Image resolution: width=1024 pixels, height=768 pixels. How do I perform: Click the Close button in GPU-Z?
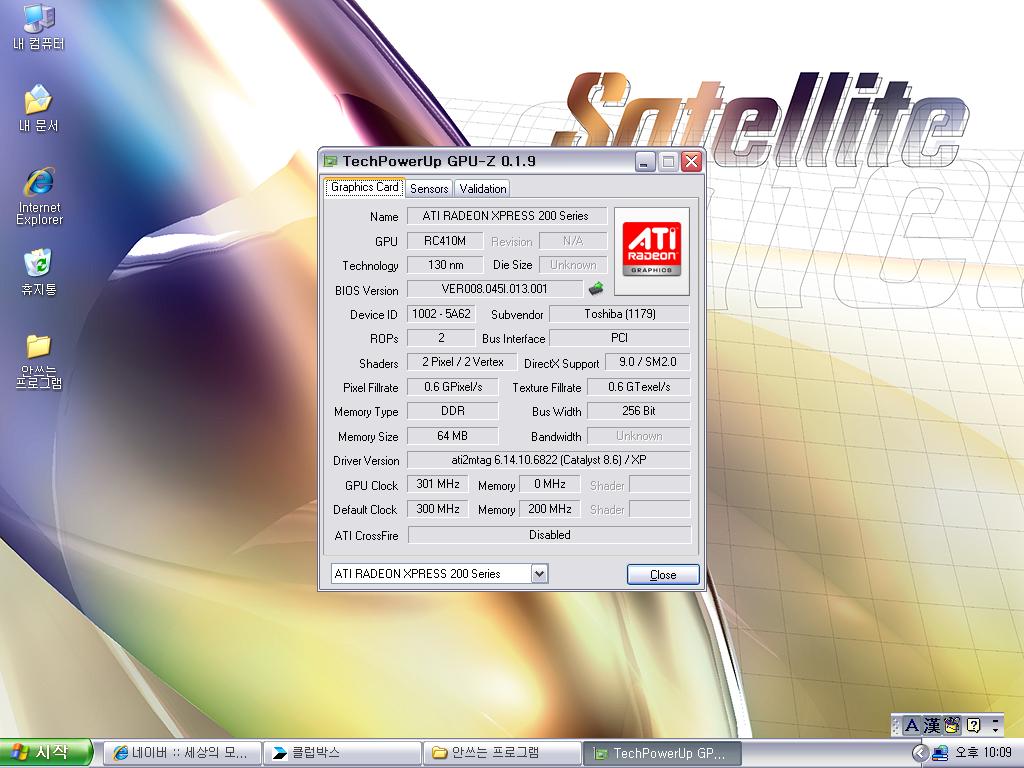663,575
